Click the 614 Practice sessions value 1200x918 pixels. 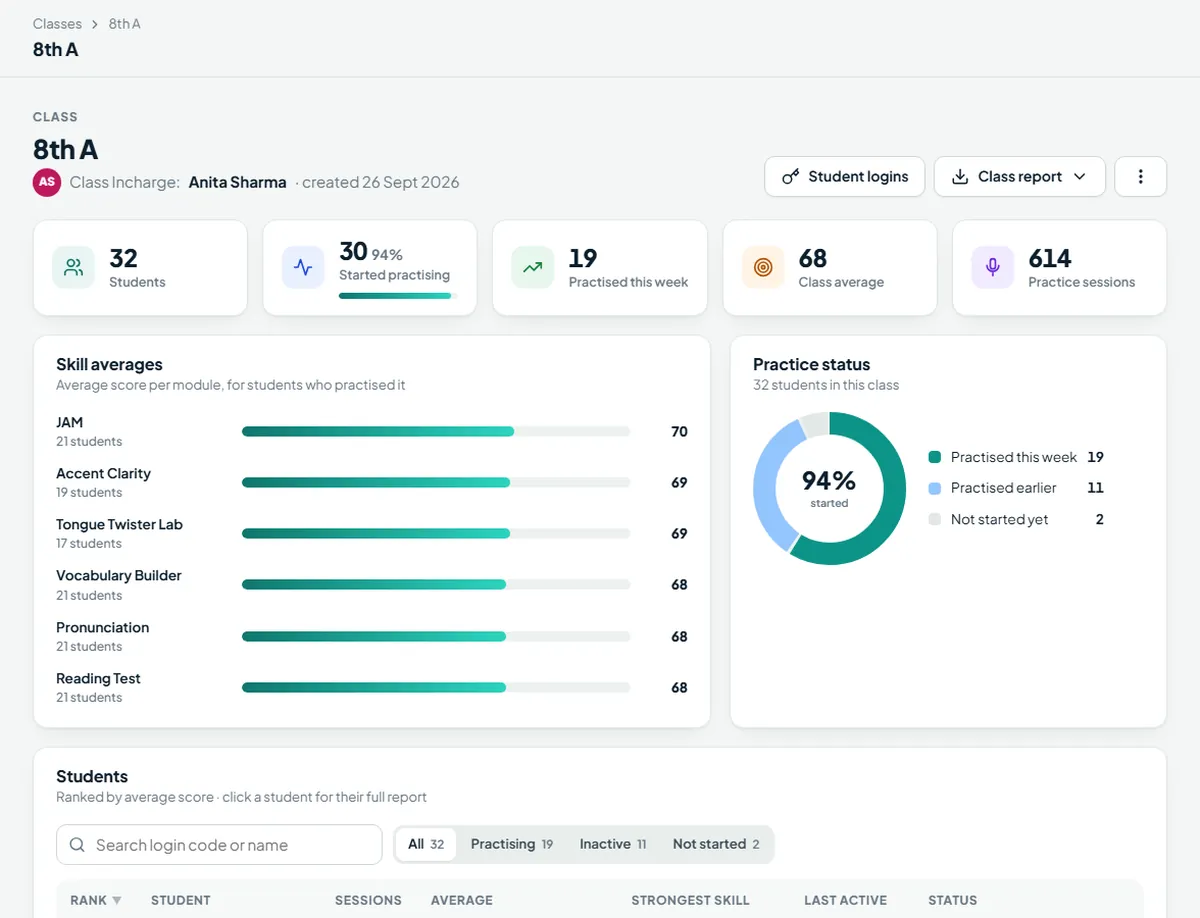pyautogui.click(x=1050, y=259)
